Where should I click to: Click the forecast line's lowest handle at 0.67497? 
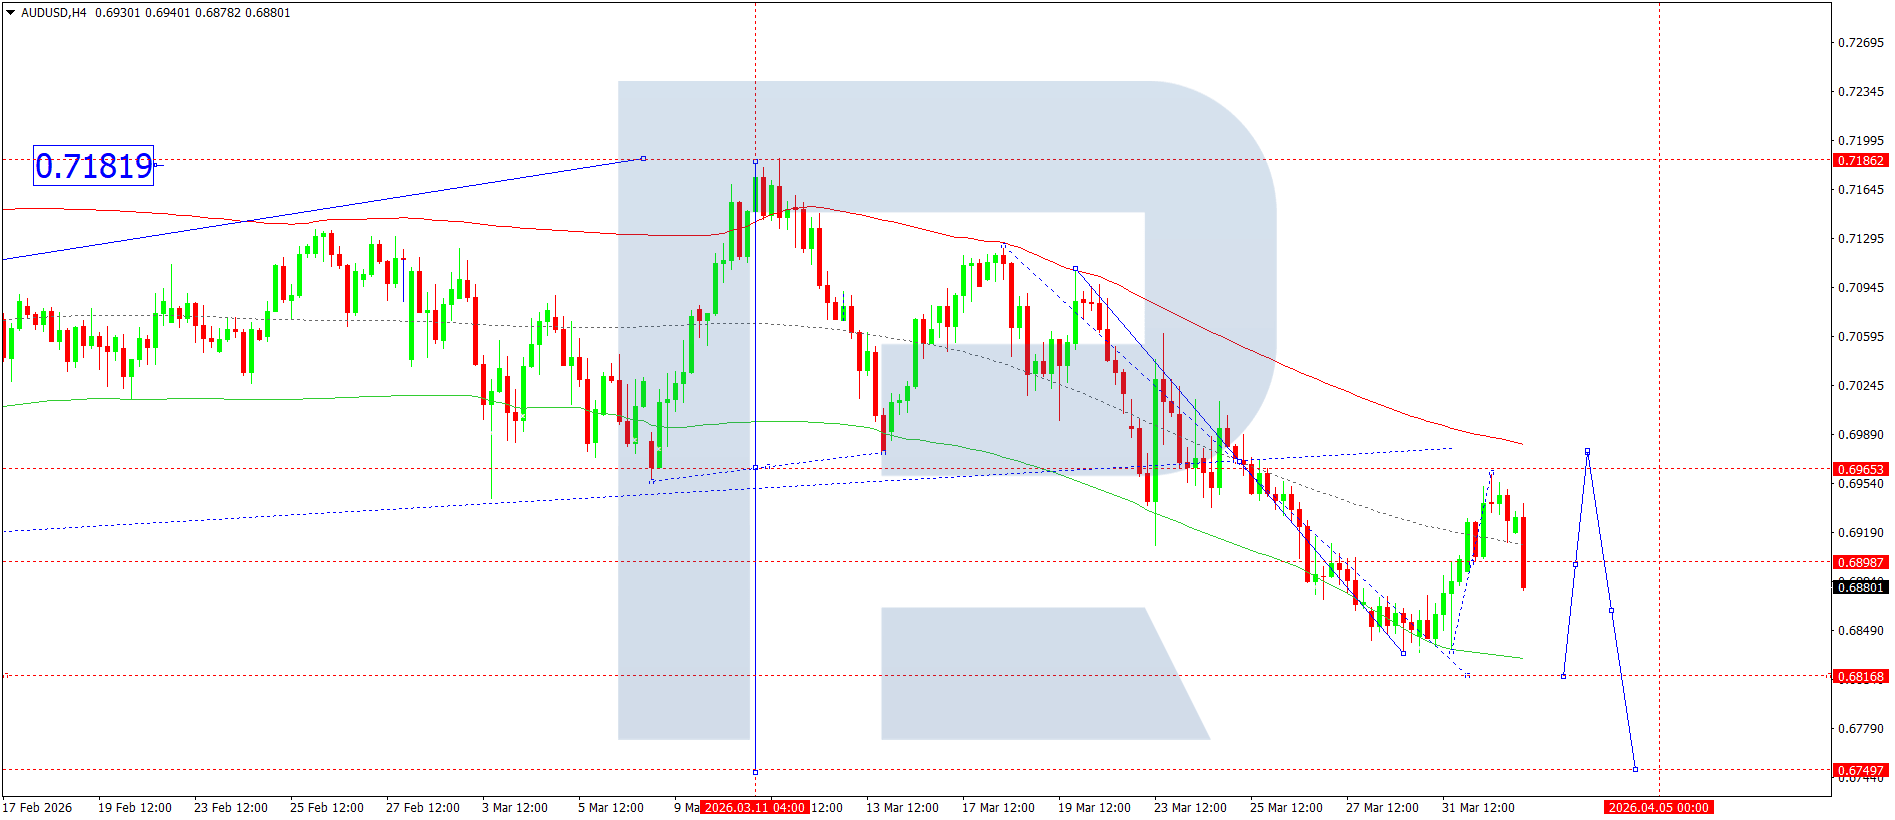click(1635, 769)
